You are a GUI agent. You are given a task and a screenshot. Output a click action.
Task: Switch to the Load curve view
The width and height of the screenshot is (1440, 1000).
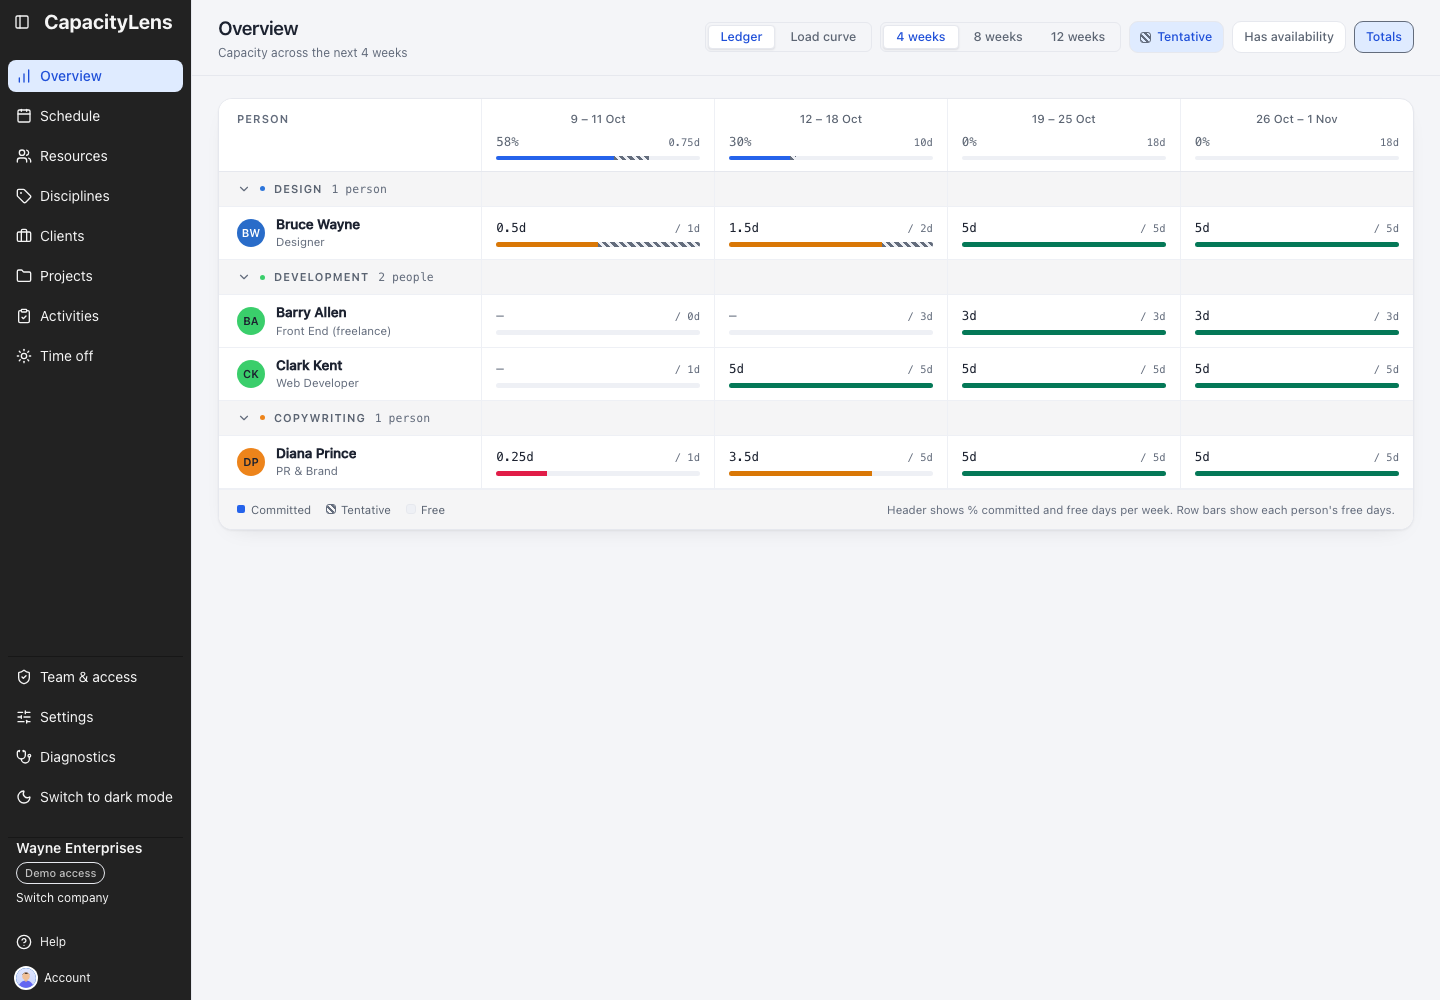(x=823, y=37)
